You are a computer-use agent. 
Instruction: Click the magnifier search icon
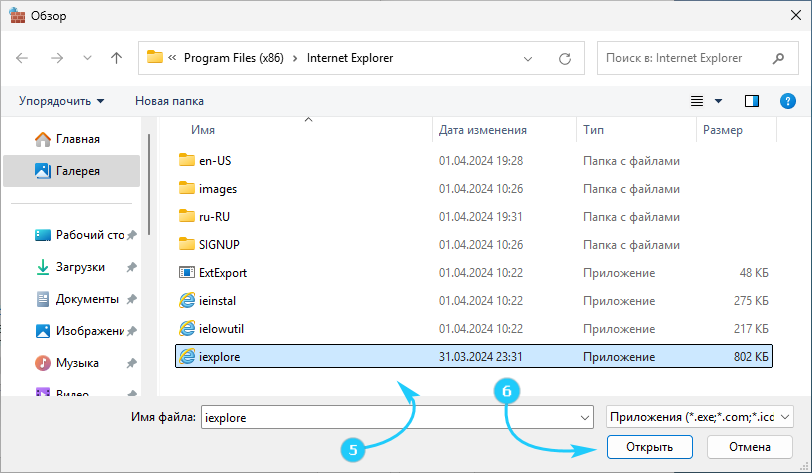(x=778, y=59)
